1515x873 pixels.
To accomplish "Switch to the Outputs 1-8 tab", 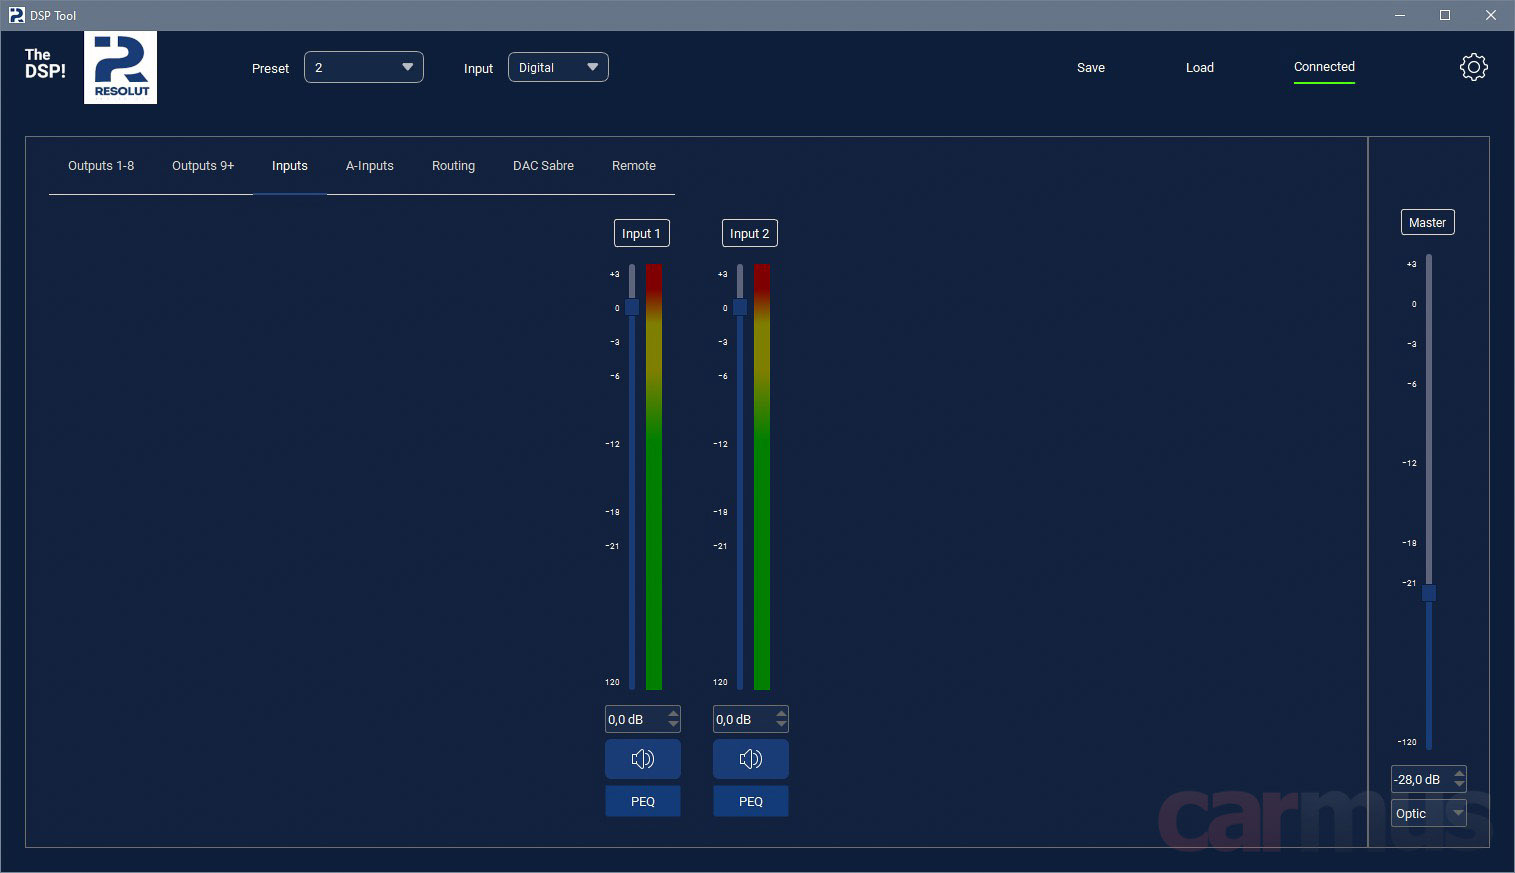I will pos(101,166).
